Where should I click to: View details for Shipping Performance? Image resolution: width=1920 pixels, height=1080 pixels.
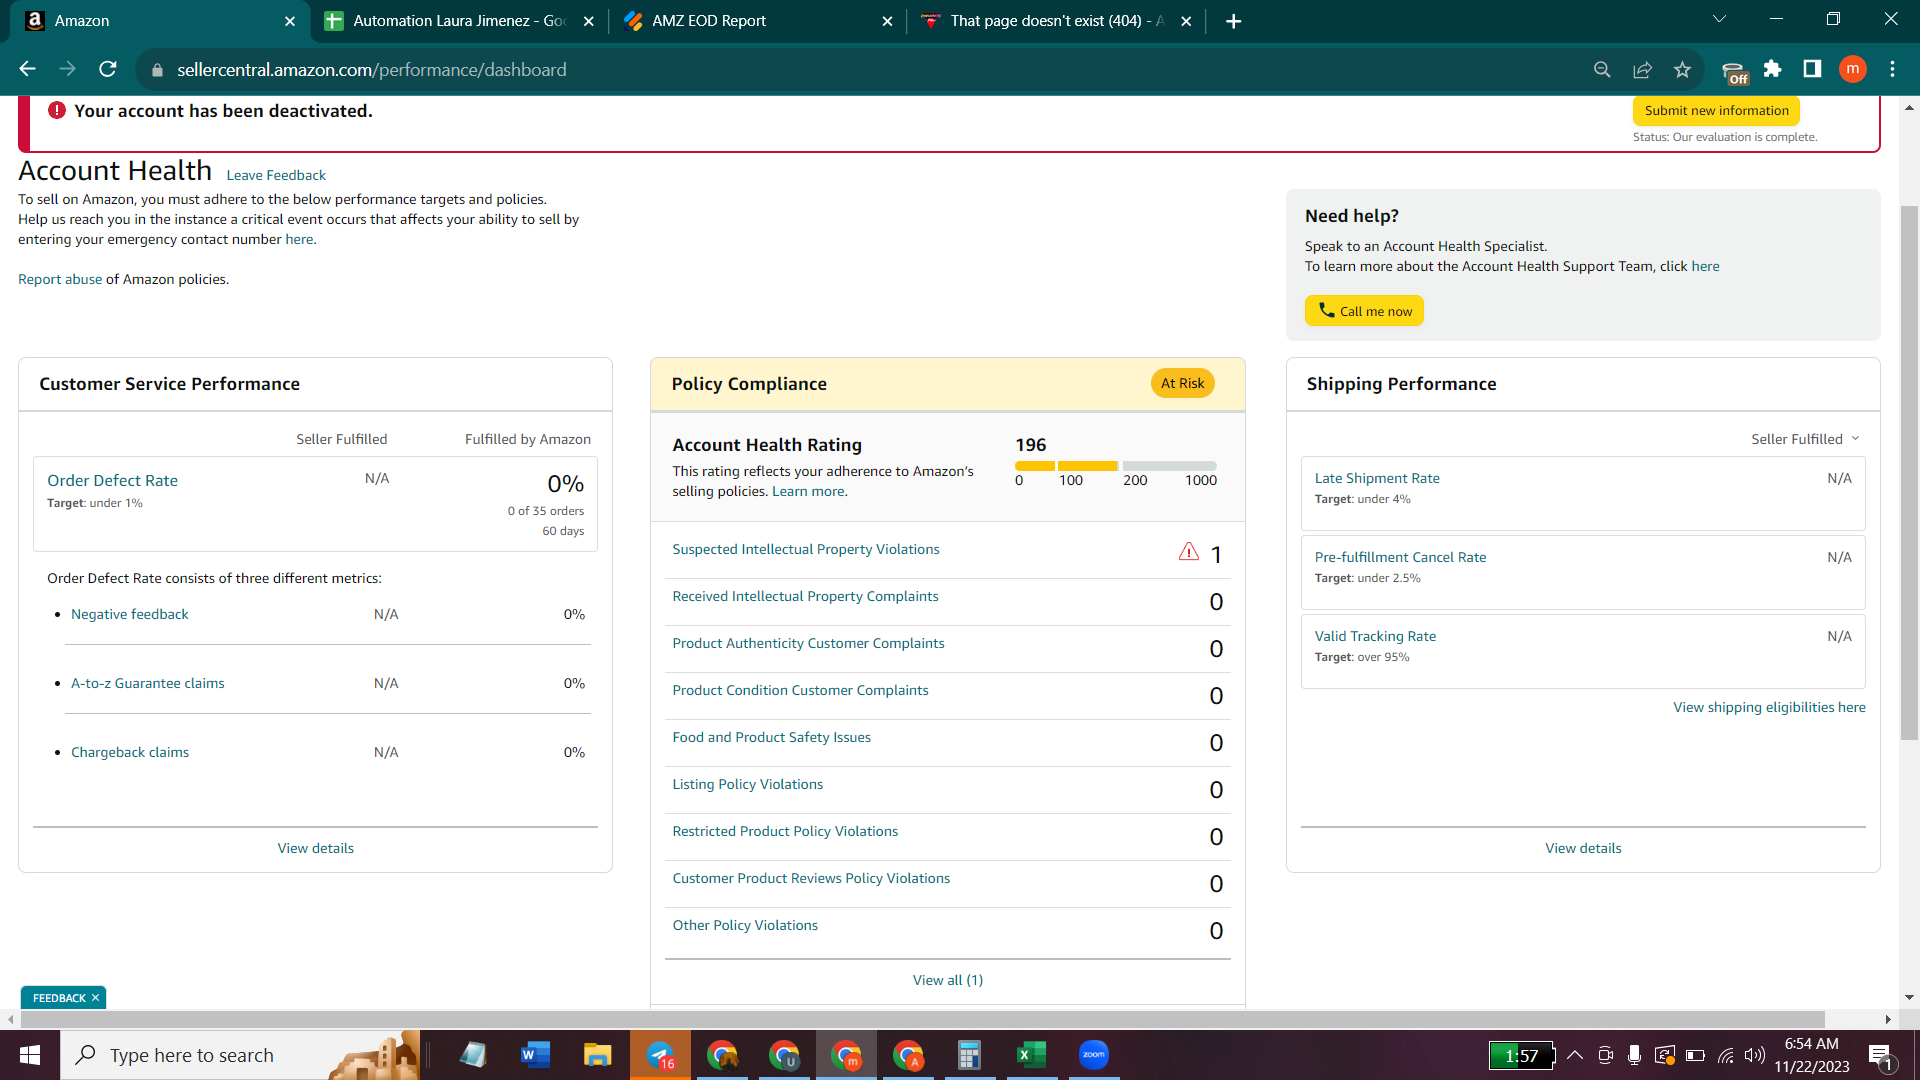(1583, 848)
